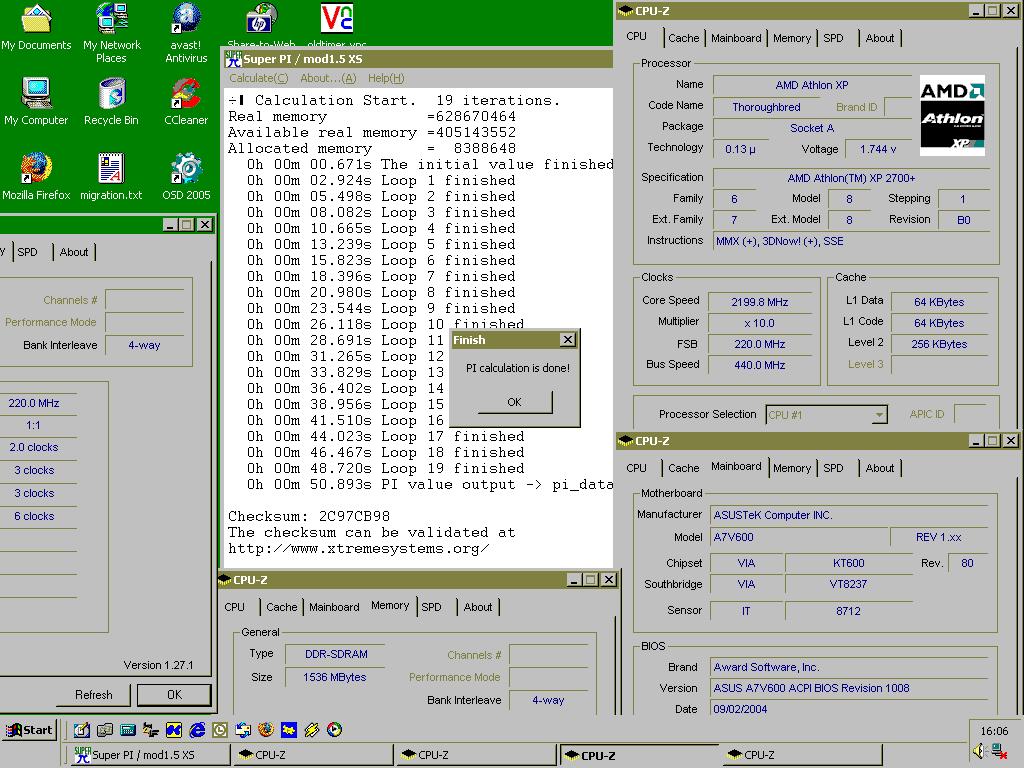Click the blue-and-yellow puzzle piece quick launch icon
The height and width of the screenshot is (768, 1024).
tap(289, 729)
